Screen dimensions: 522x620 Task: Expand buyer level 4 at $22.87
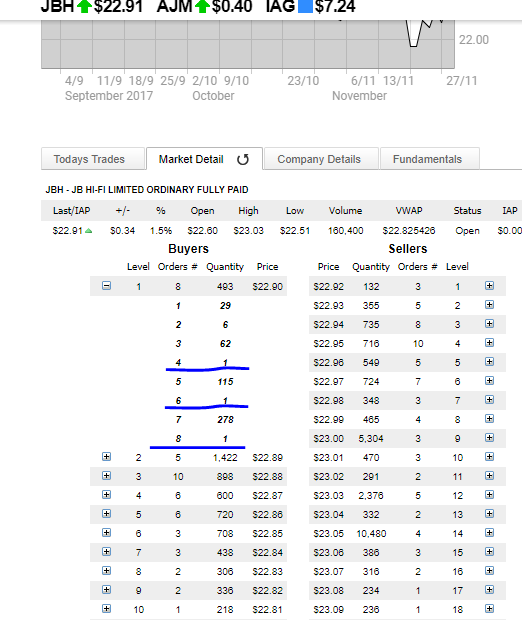point(106,495)
